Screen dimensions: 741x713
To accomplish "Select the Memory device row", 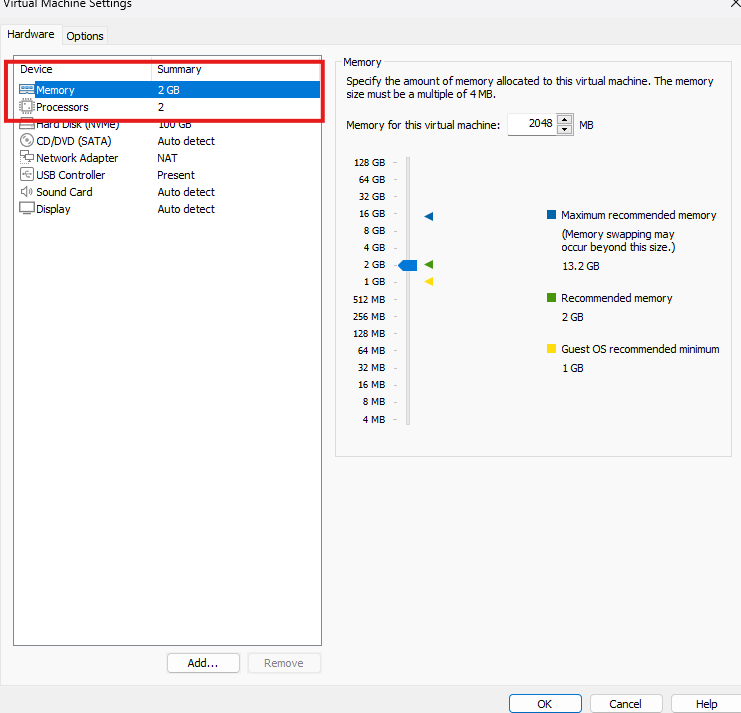I will (x=169, y=90).
